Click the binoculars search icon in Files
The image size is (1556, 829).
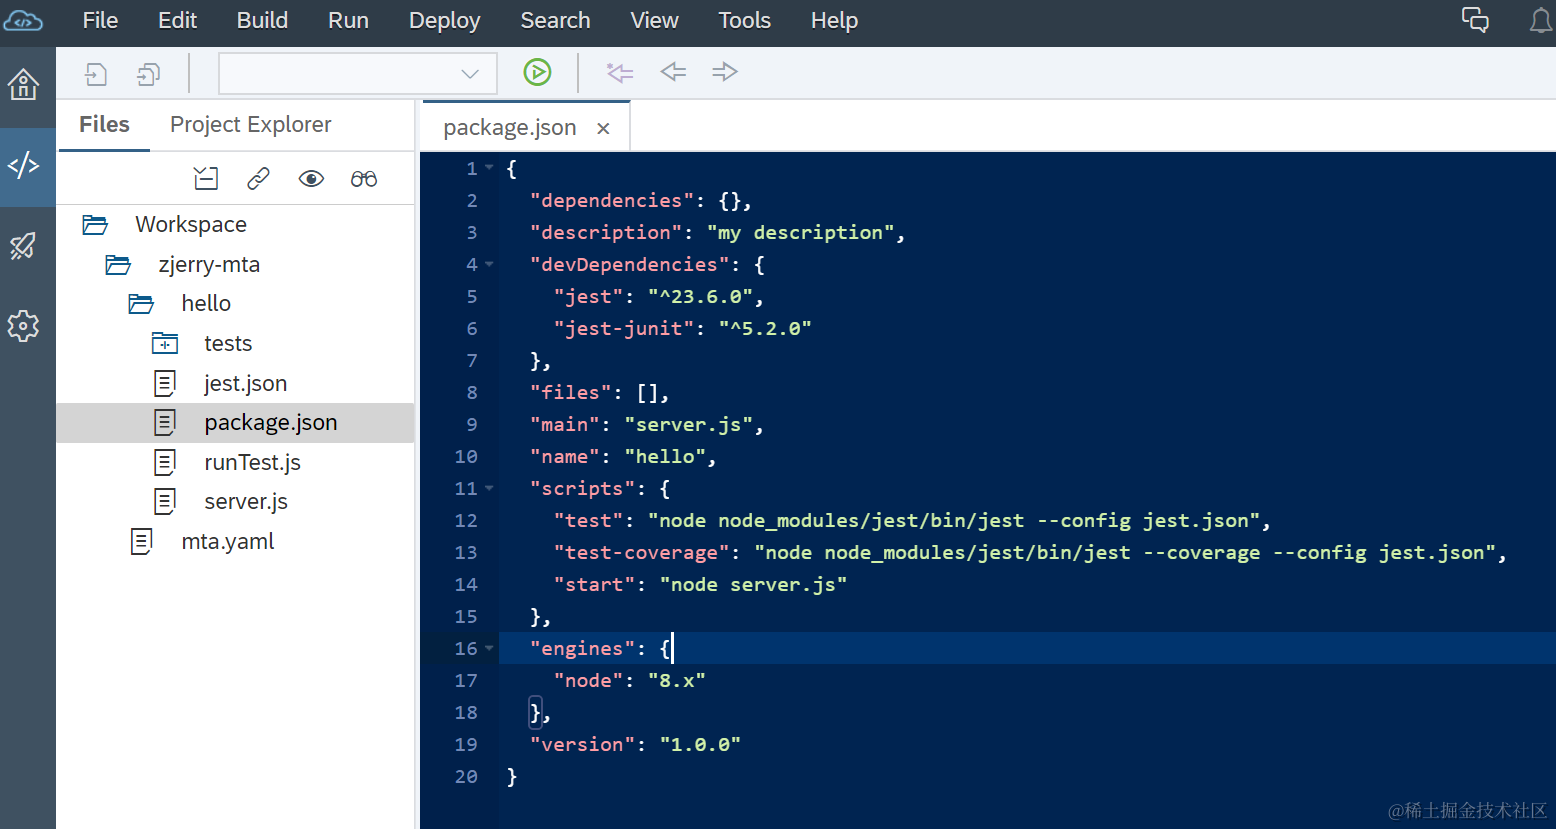364,179
